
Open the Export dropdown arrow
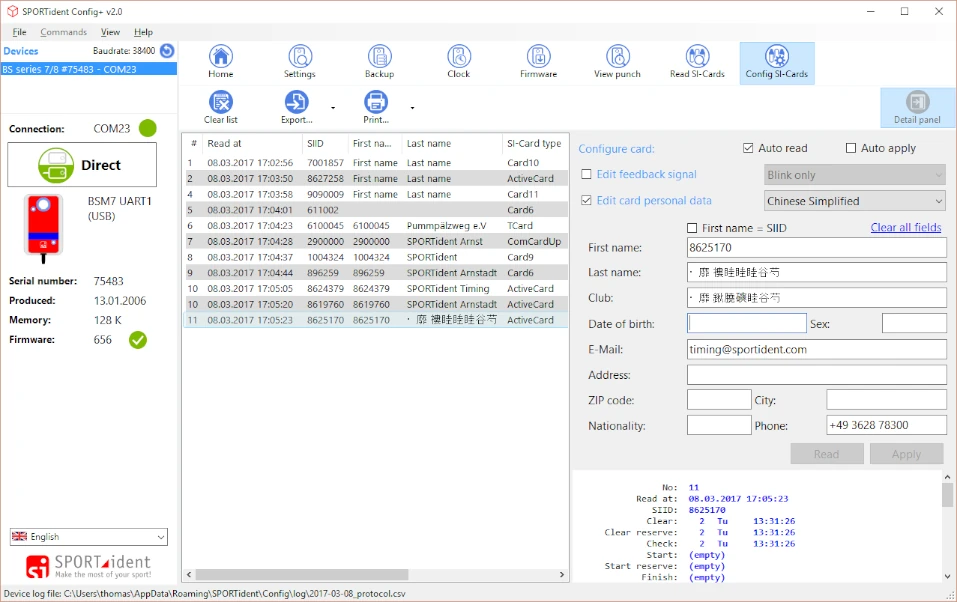click(x=333, y=108)
